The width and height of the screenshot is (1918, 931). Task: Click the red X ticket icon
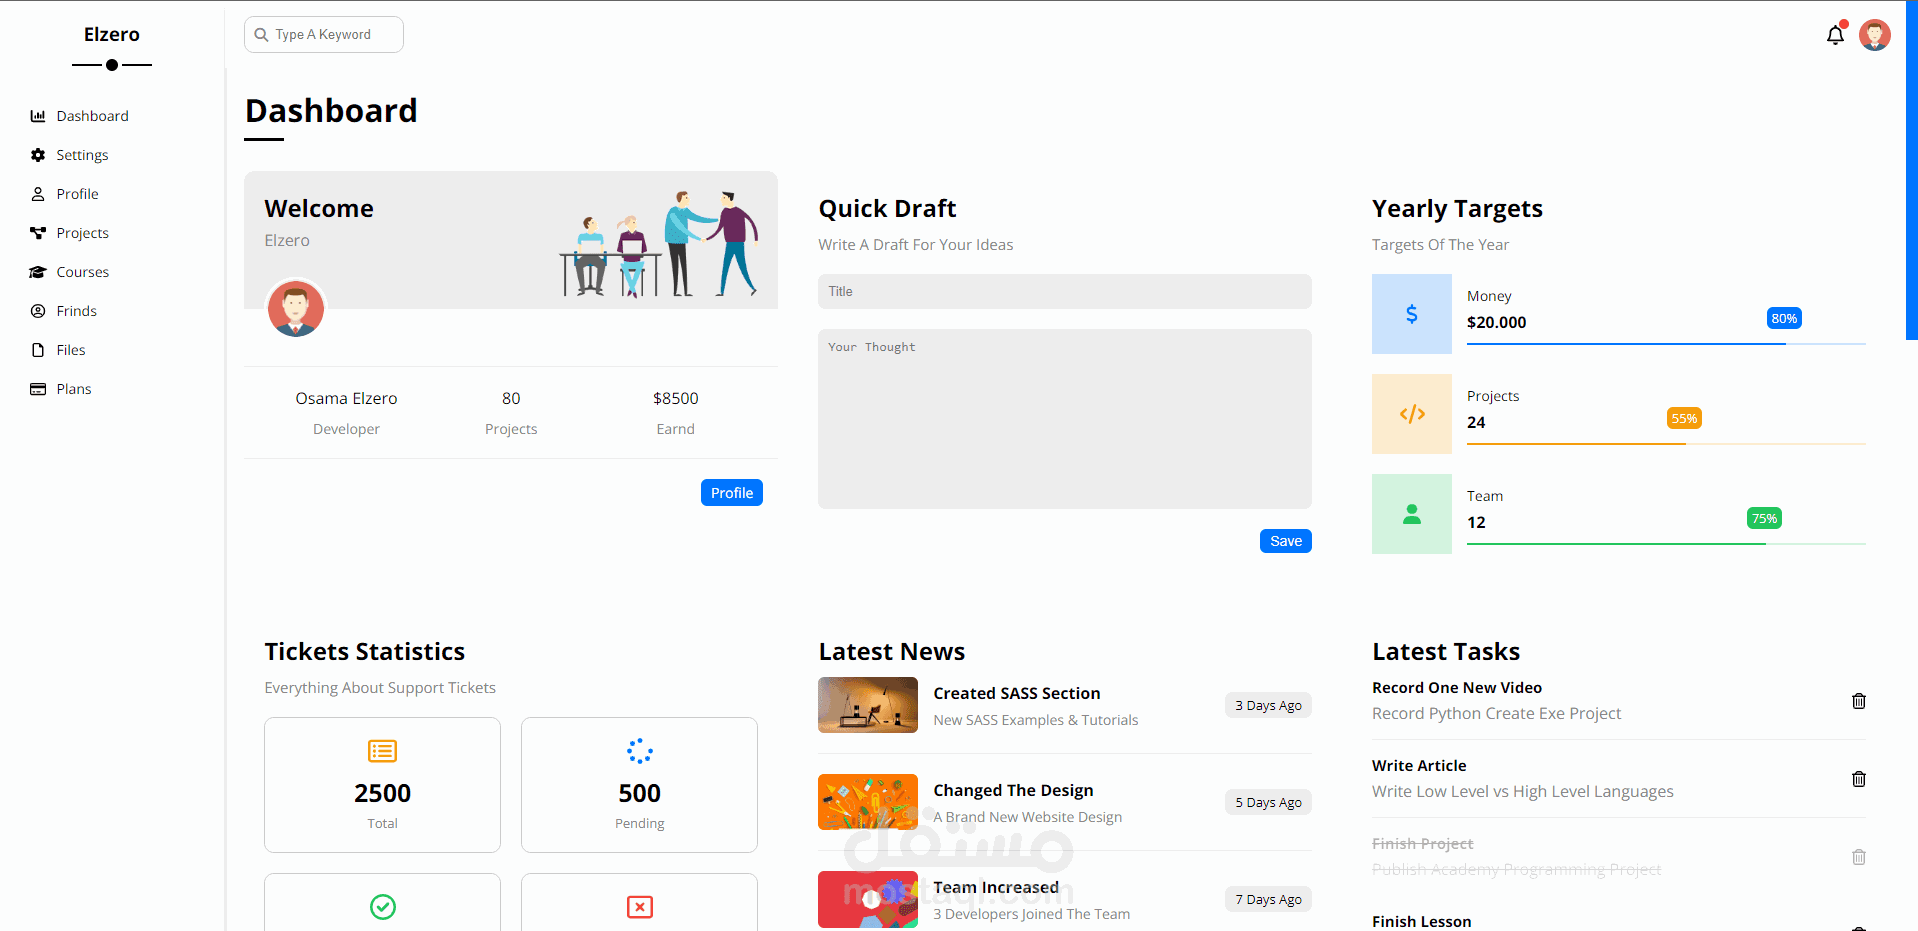pos(640,907)
